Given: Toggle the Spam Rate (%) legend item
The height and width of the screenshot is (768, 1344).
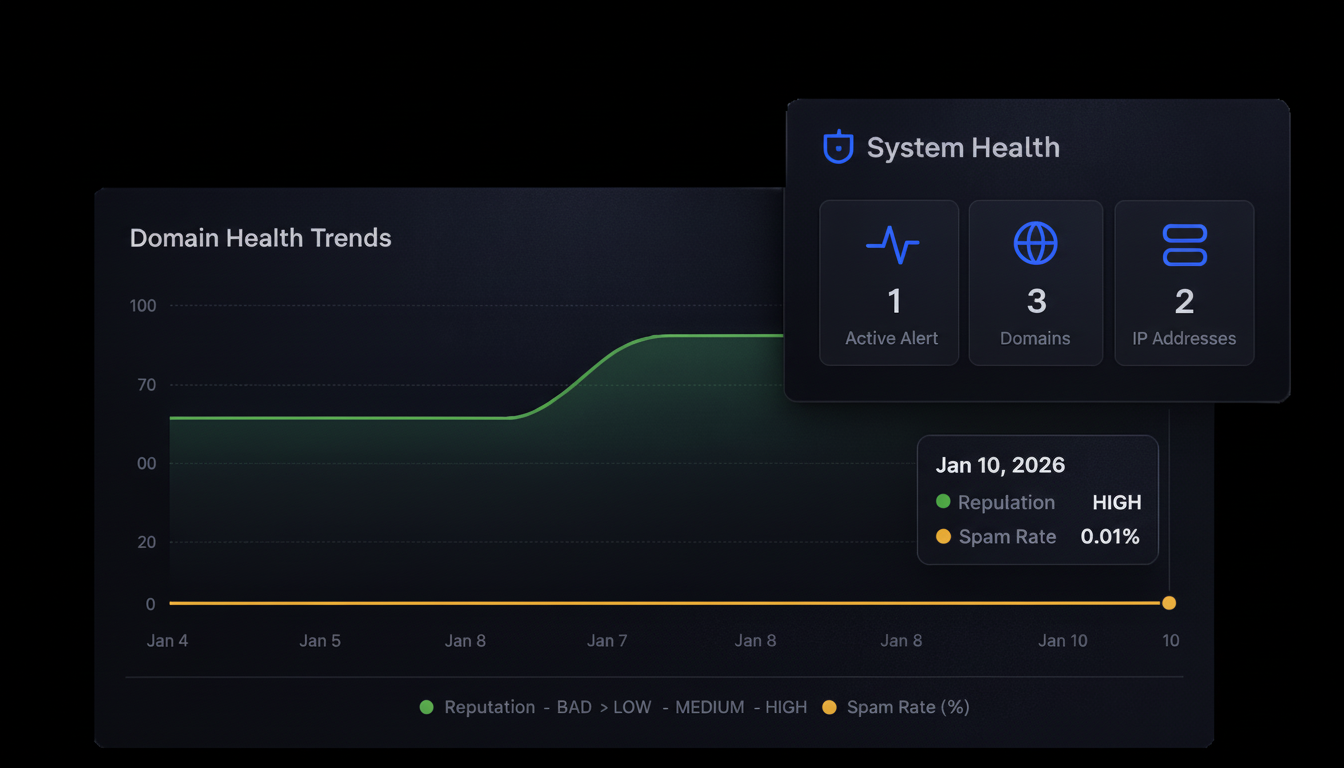Looking at the screenshot, I should click(907, 707).
